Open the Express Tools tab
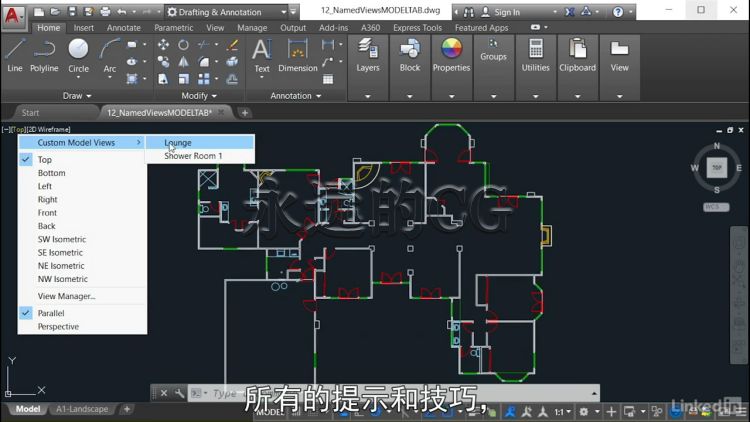This screenshot has height=422, width=750. pos(417,28)
